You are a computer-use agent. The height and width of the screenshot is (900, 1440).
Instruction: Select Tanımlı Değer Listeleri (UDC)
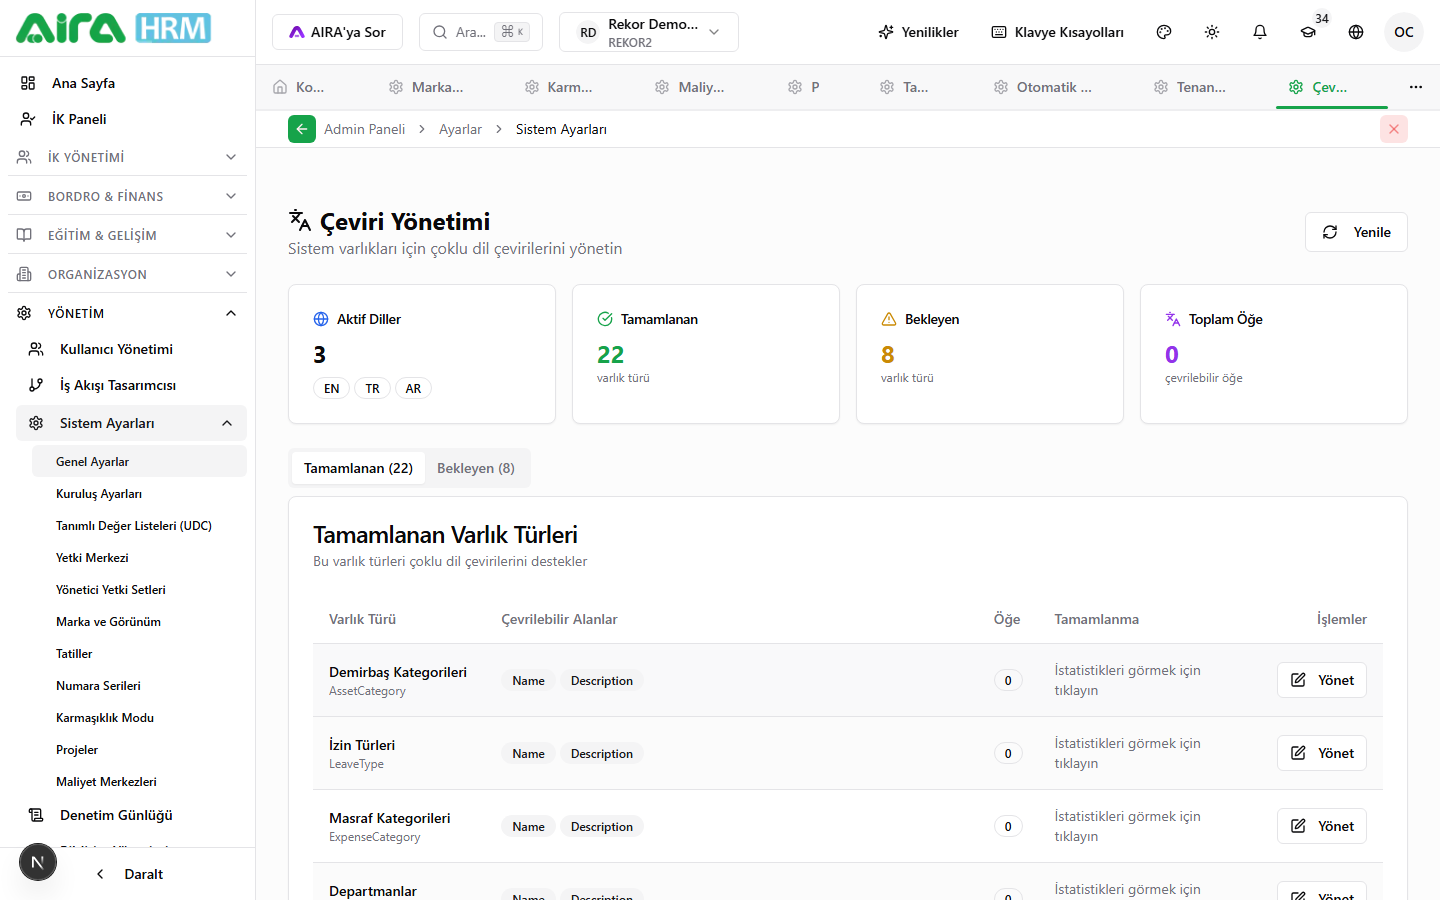pos(139,525)
